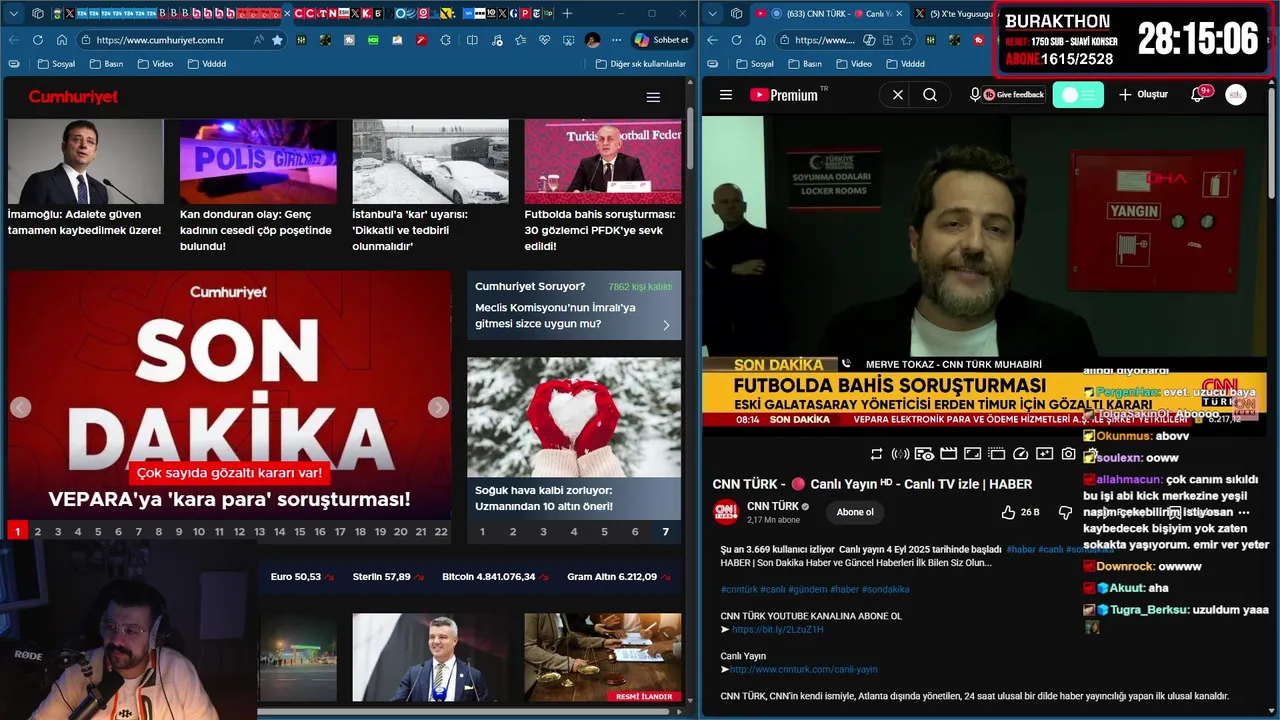Open Copilot Sohbet et button
This screenshot has width=1280, height=720.
coord(661,40)
